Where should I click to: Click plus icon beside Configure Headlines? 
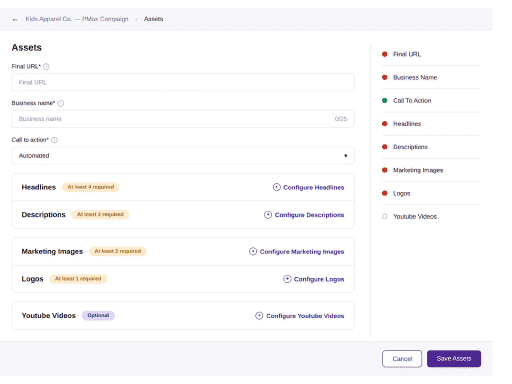[277, 187]
